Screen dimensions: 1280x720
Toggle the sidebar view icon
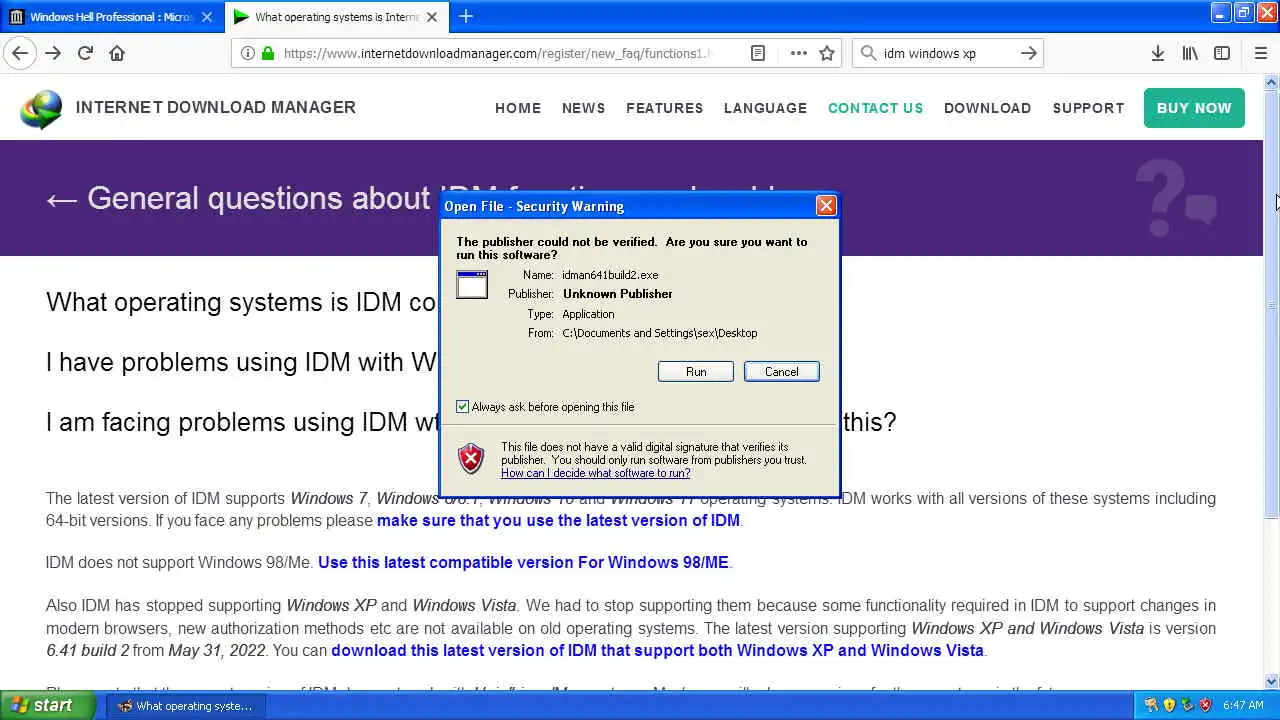1222,53
